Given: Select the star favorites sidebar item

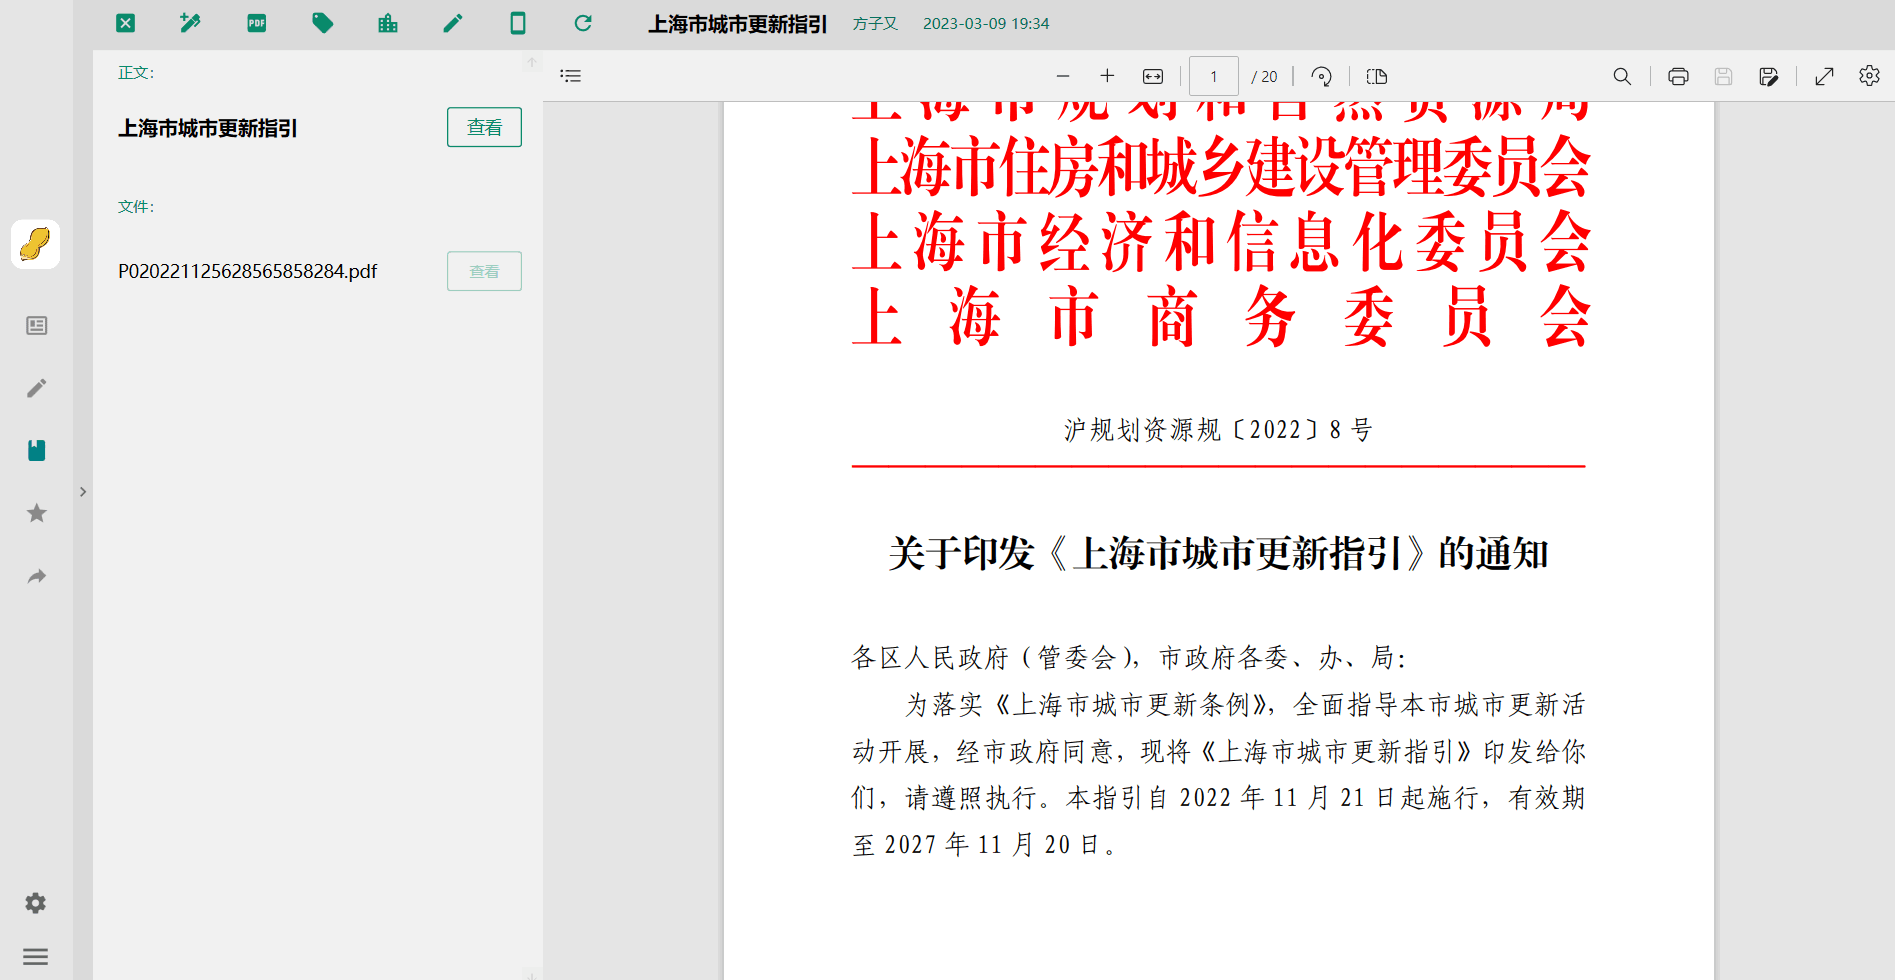Looking at the screenshot, I should (x=36, y=513).
